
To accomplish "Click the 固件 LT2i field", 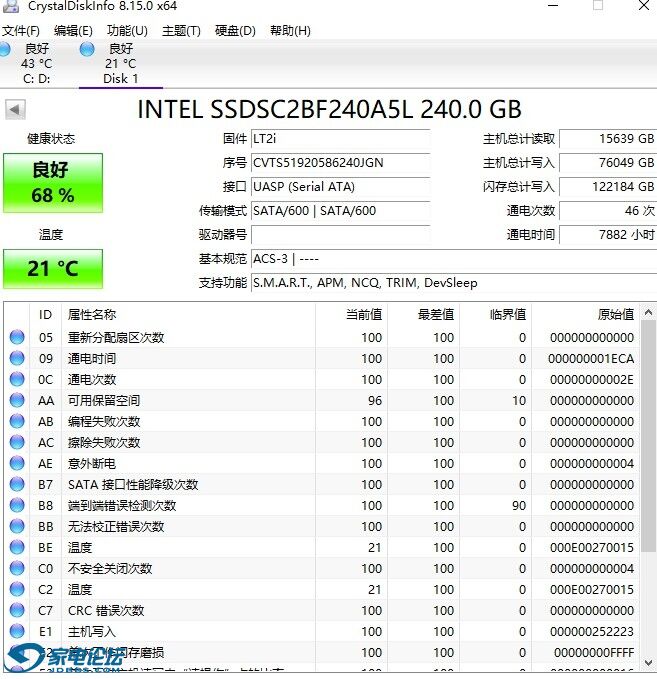I will coord(340,139).
